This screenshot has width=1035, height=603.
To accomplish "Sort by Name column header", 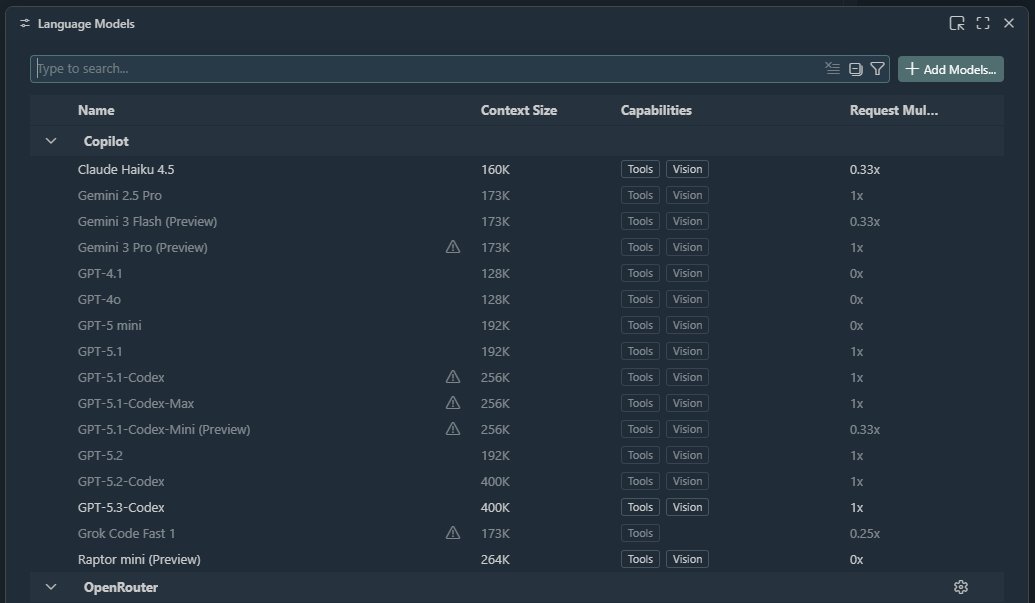I will tap(96, 110).
